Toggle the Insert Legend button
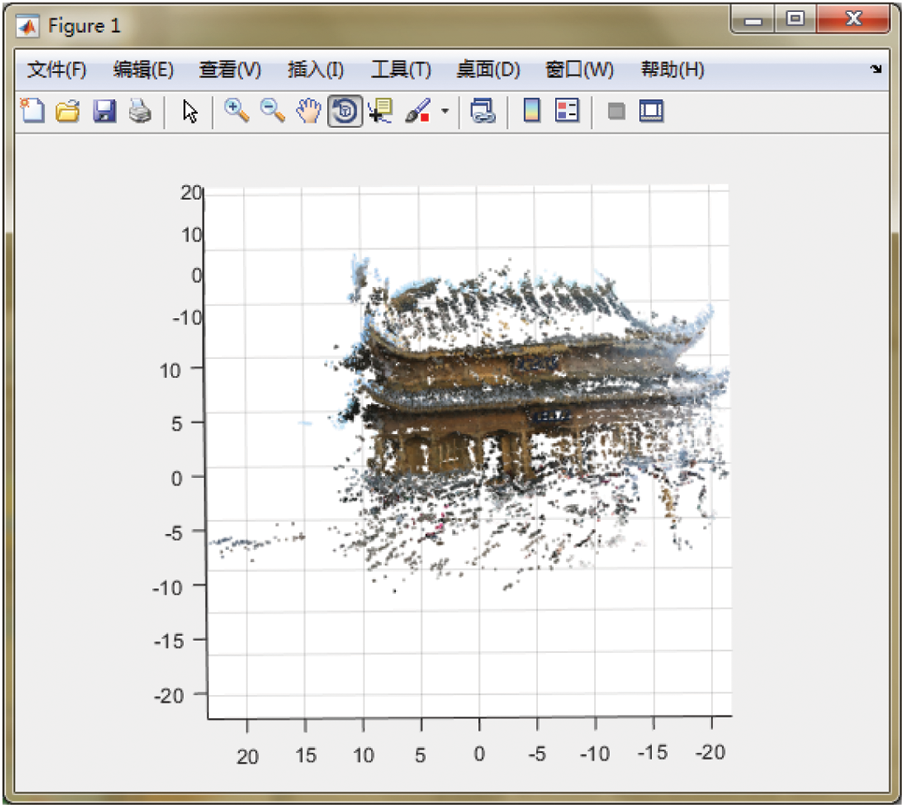The width and height of the screenshot is (905, 808). 567,111
